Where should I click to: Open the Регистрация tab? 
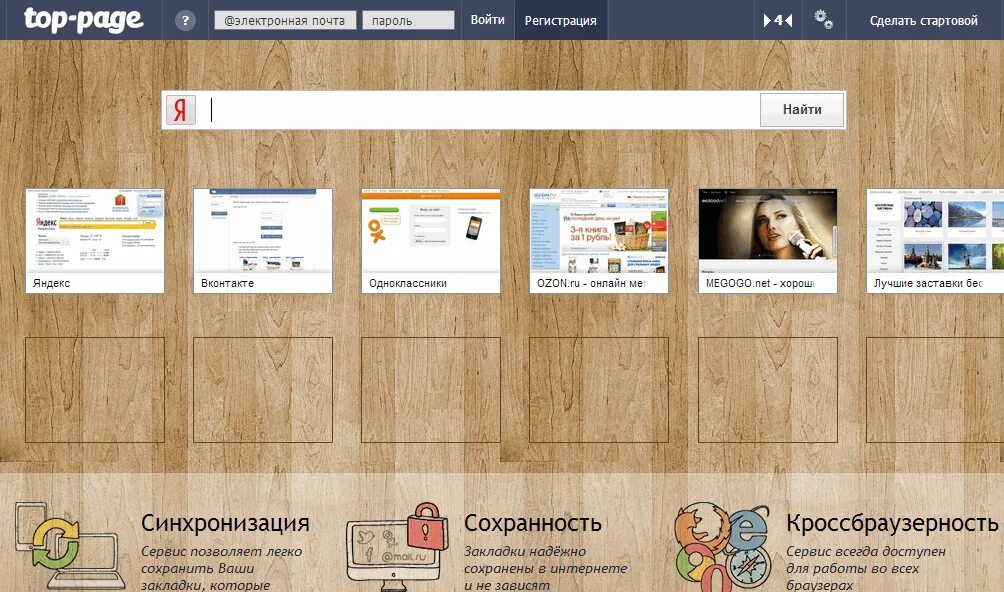click(561, 20)
